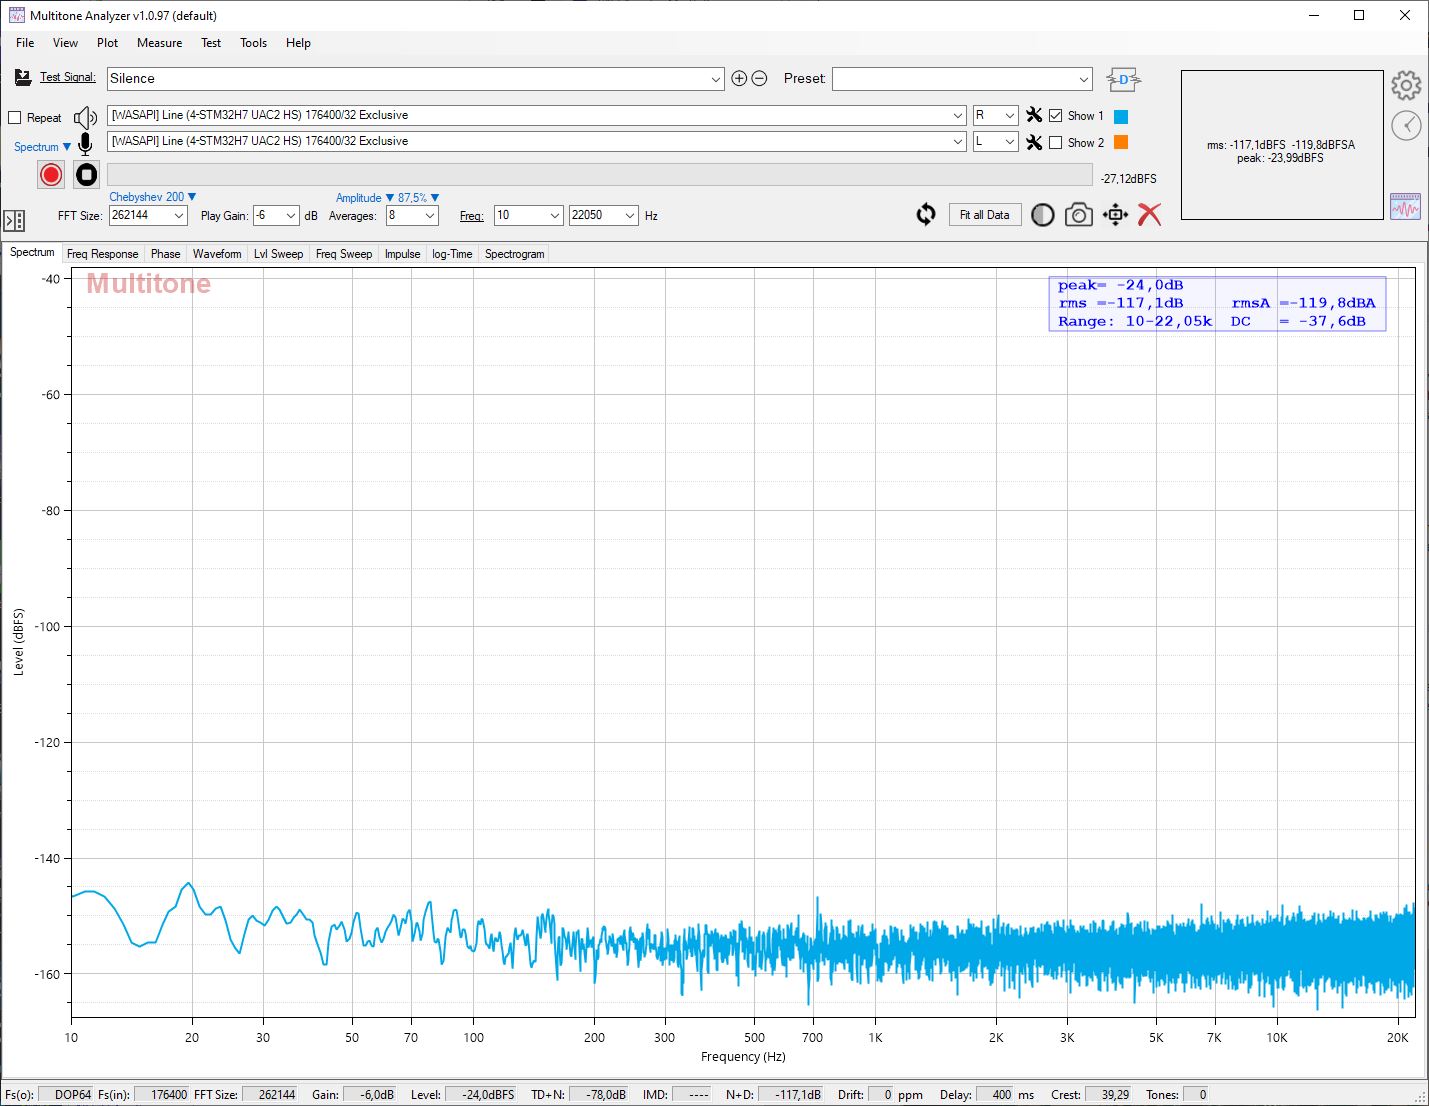Click the red Record button

(x=51, y=175)
